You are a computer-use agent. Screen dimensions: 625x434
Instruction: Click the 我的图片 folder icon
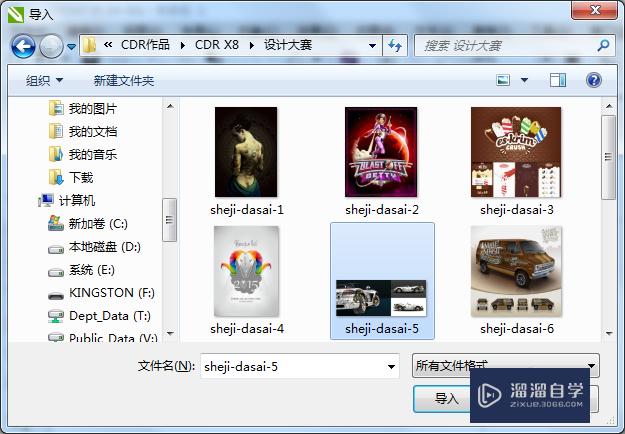tap(56, 108)
